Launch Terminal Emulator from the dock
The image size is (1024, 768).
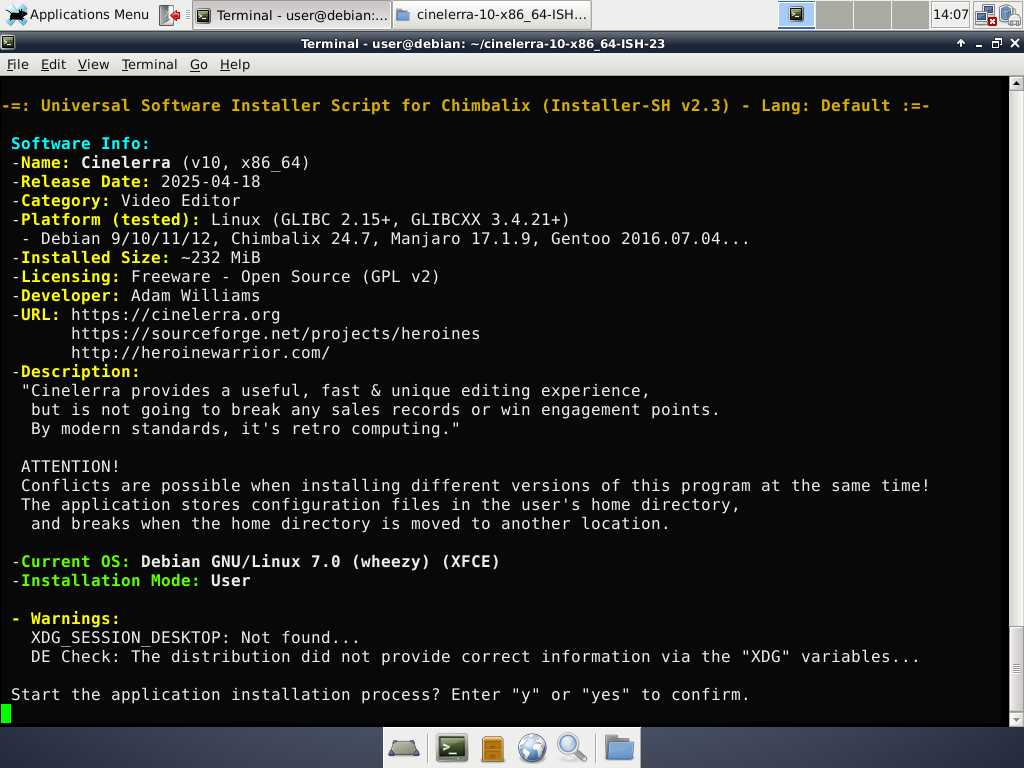[452, 748]
